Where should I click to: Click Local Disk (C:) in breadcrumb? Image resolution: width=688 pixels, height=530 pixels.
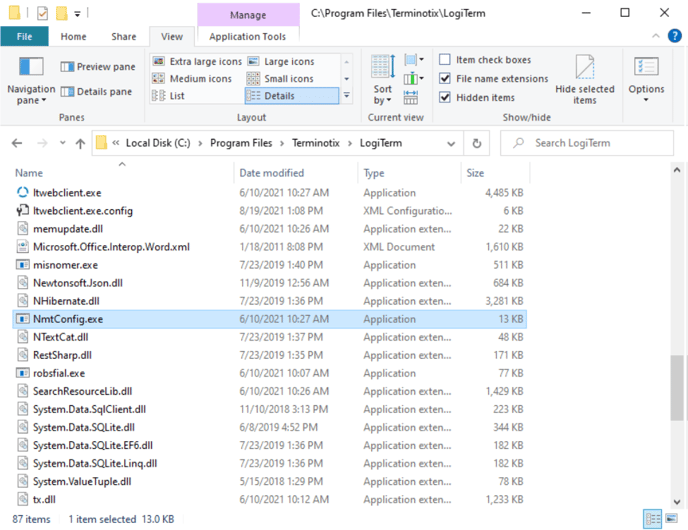pos(158,143)
